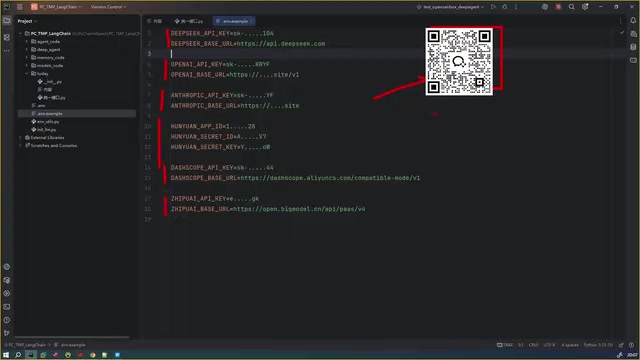Expand External Libraries node
Screen dimensions: 640x360
click(20, 138)
